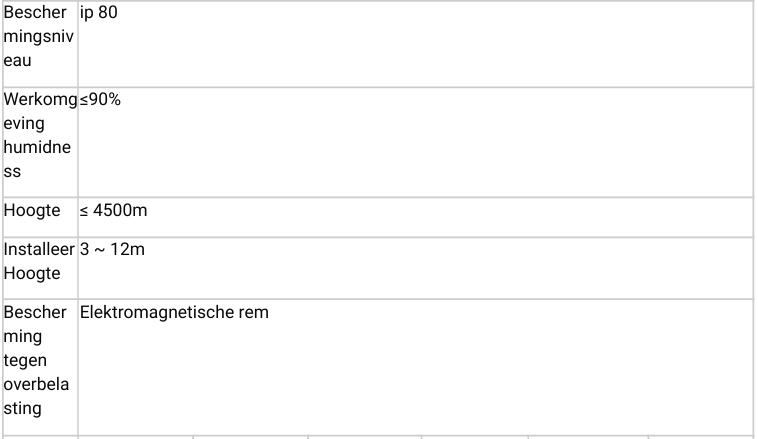Click the 'Bescherming tegen overbelasting' label cell
The height and width of the screenshot is (439, 758).
point(39,360)
